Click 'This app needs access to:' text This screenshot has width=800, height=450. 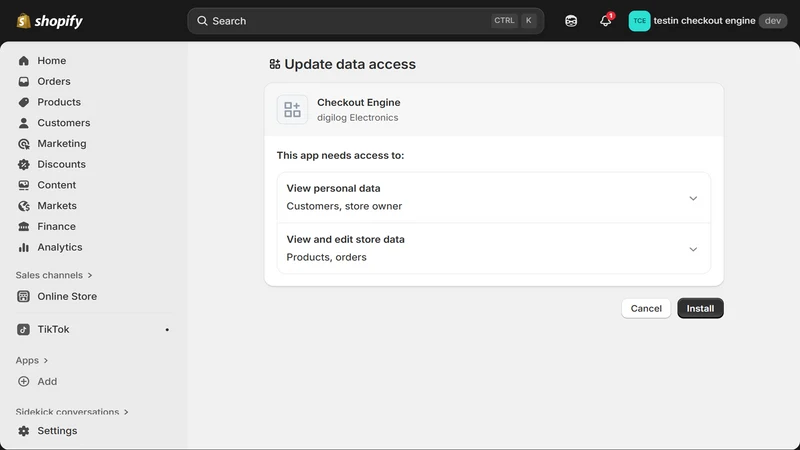(340, 155)
